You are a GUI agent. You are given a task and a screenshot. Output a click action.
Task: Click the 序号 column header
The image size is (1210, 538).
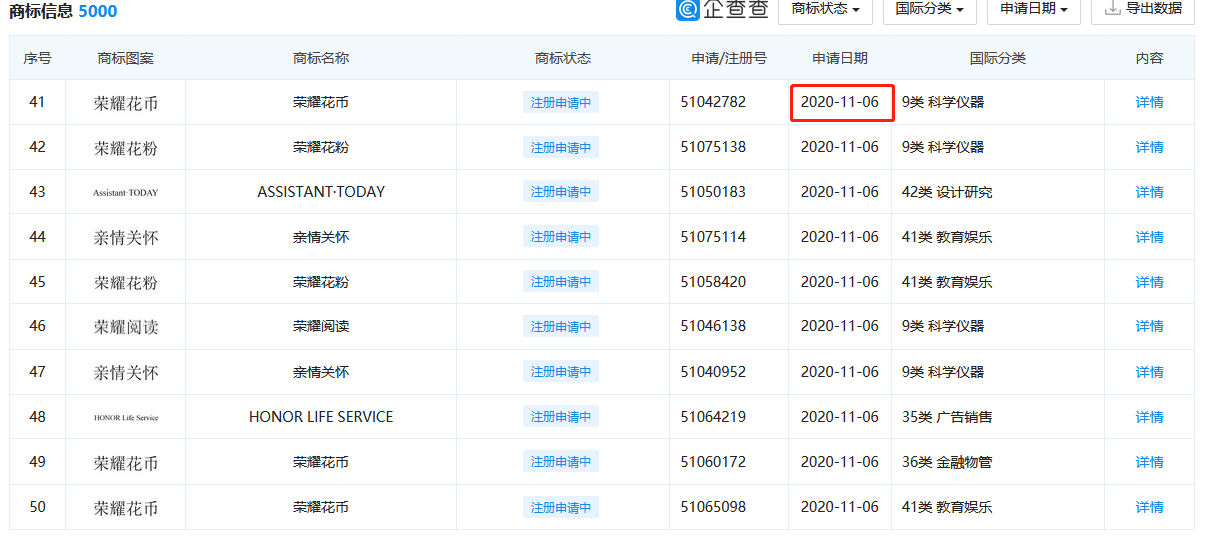tap(38, 58)
